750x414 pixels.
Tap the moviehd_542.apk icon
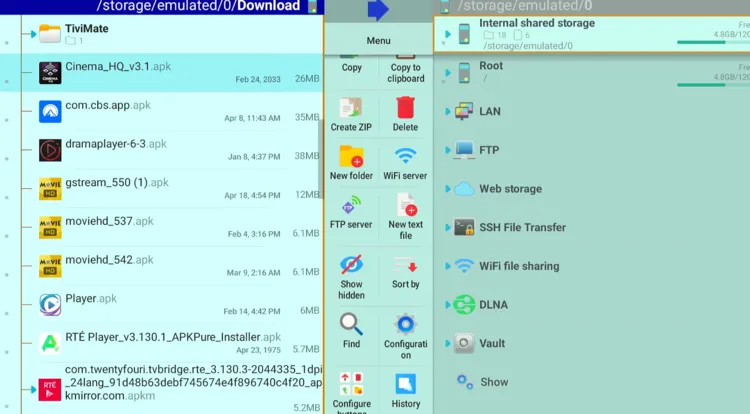(50, 266)
